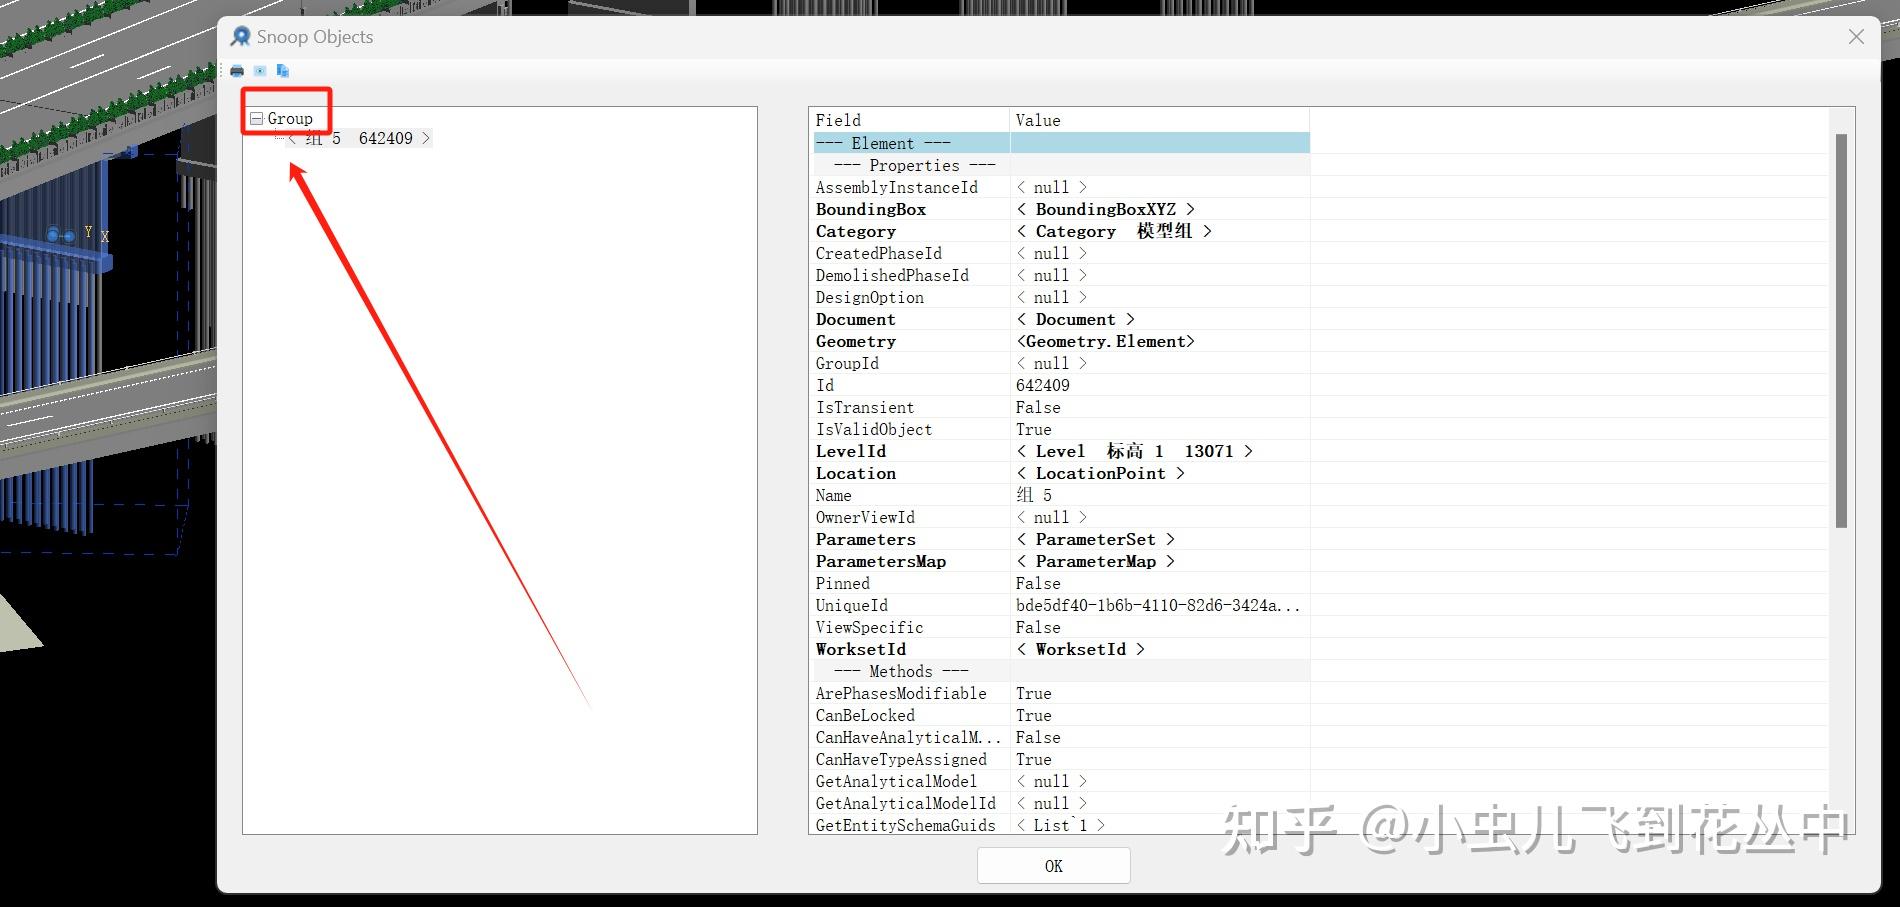Select the GroupId field

847,364
